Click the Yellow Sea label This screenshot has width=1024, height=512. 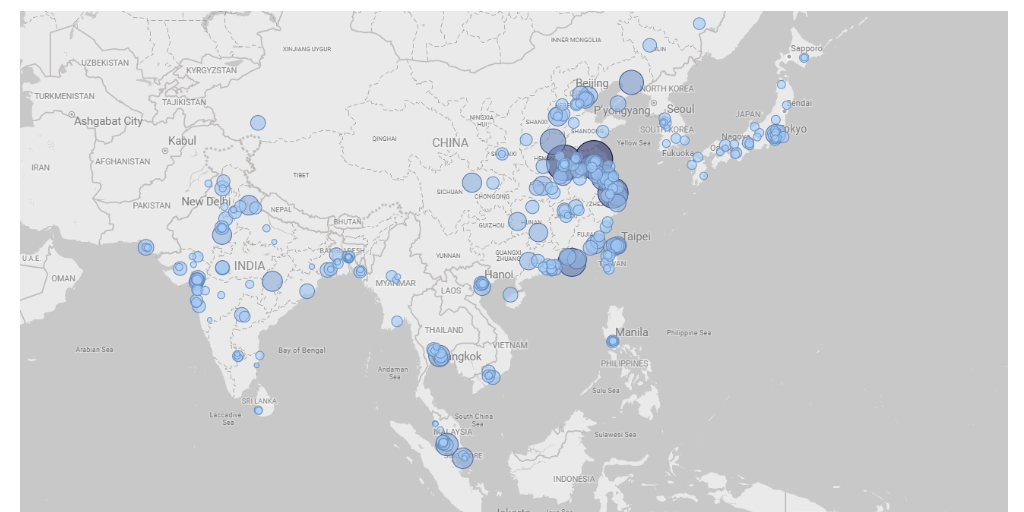click(x=633, y=143)
